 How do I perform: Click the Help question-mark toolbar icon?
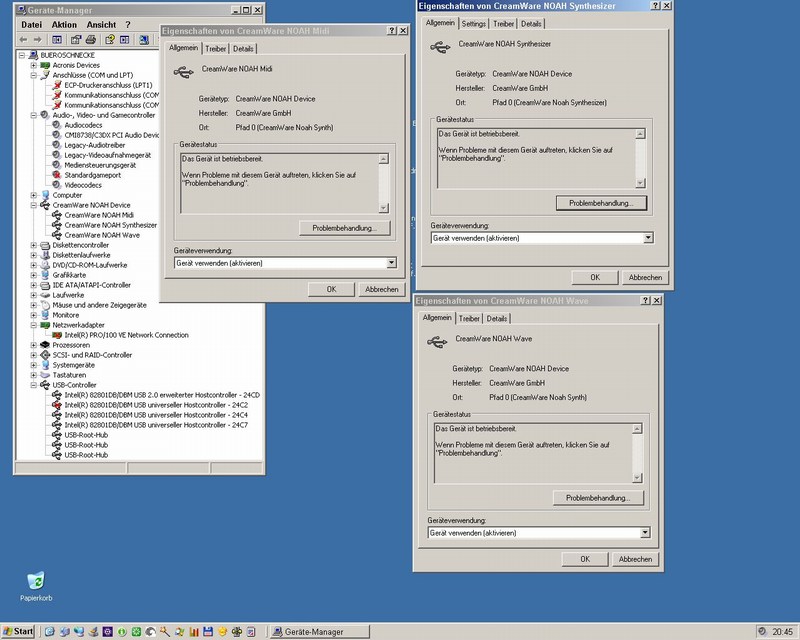point(110,40)
